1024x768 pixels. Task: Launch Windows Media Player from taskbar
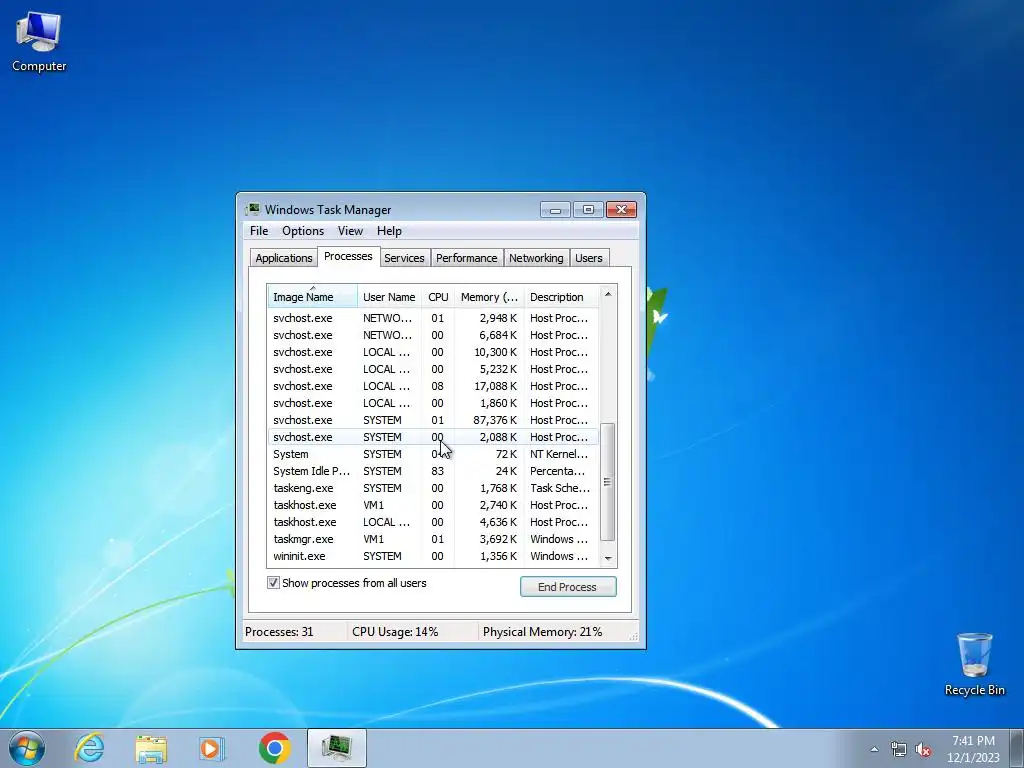pos(211,748)
